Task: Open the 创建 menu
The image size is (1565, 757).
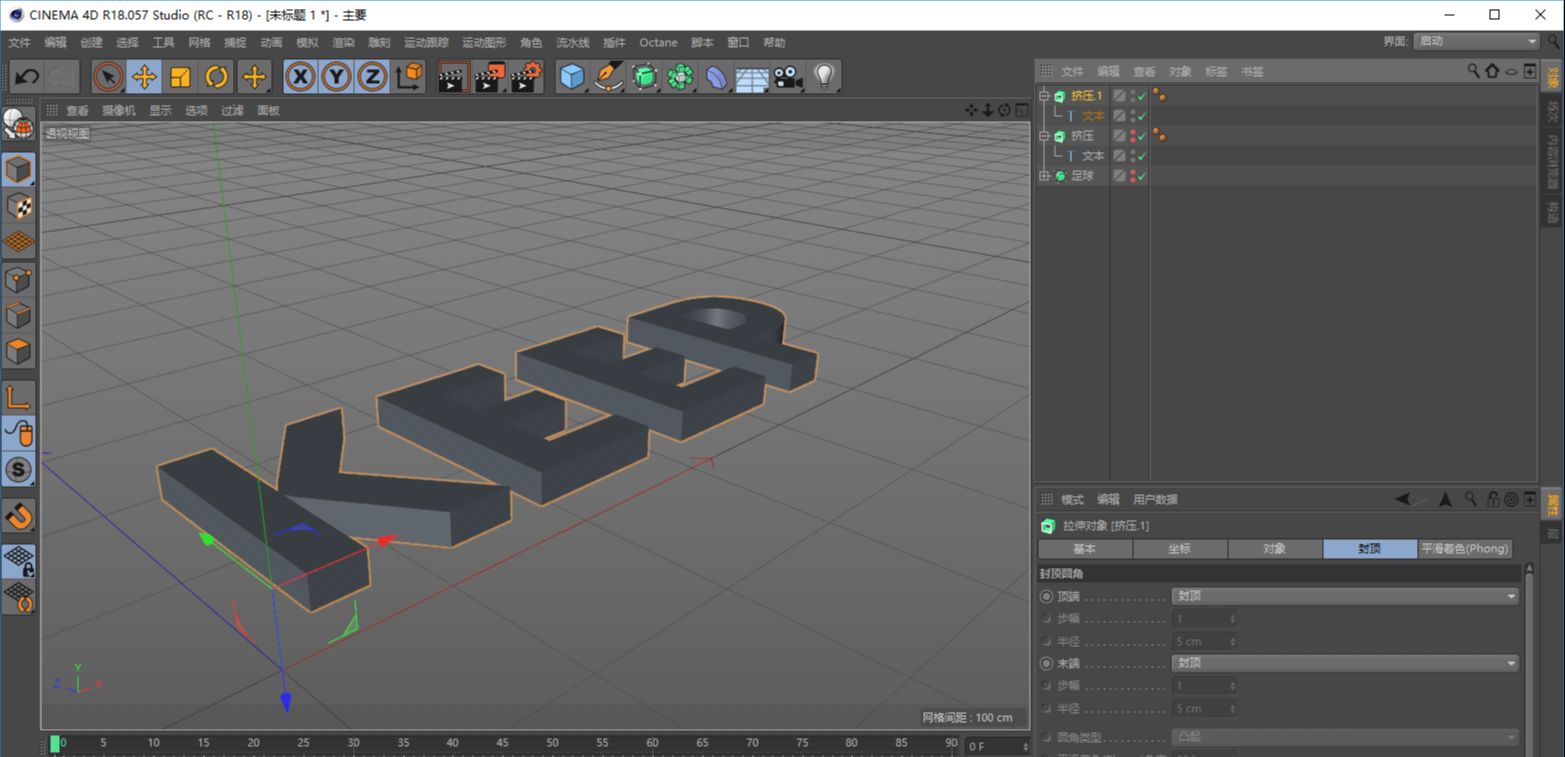Action: click(91, 42)
